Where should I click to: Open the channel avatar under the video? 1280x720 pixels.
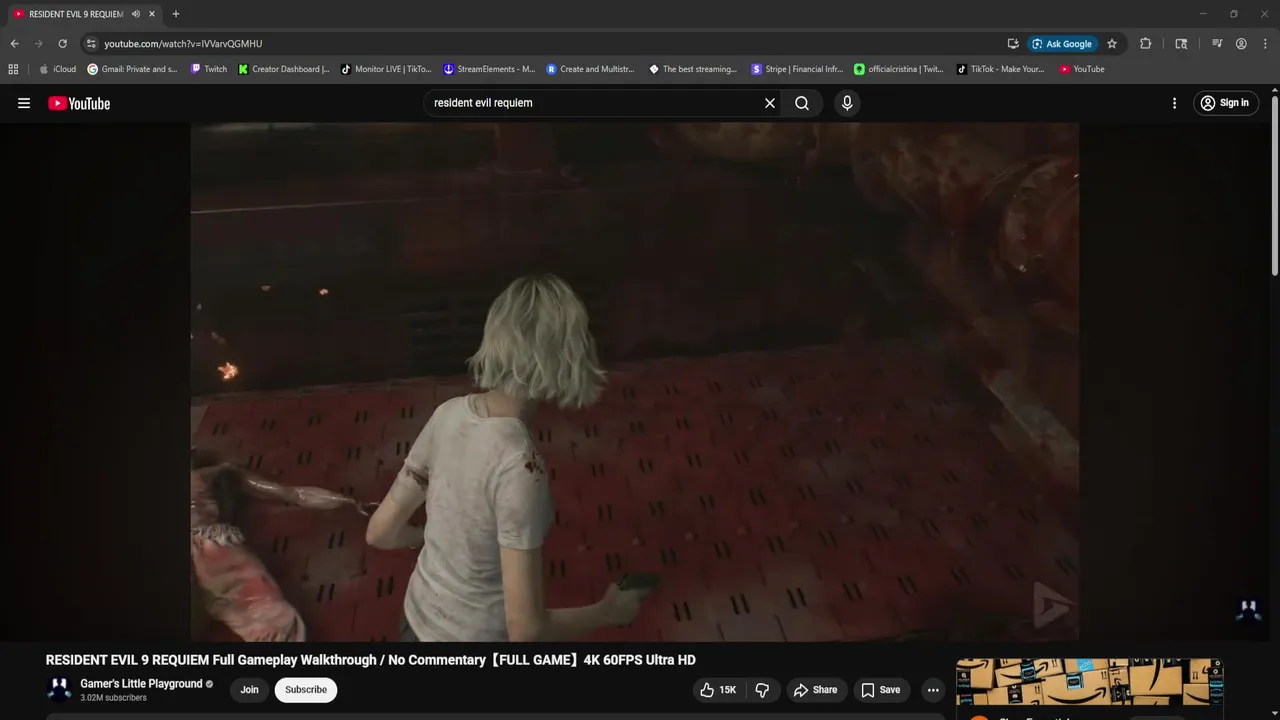click(60, 689)
